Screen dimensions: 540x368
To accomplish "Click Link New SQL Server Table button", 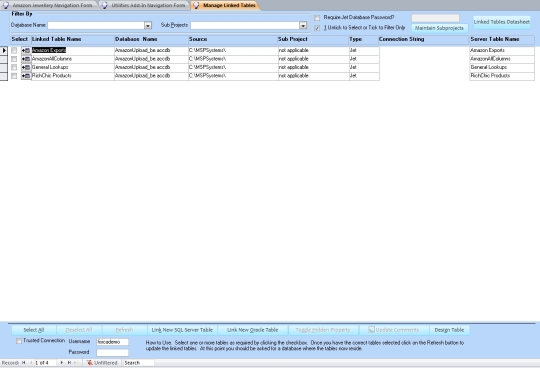I will (x=182, y=330).
